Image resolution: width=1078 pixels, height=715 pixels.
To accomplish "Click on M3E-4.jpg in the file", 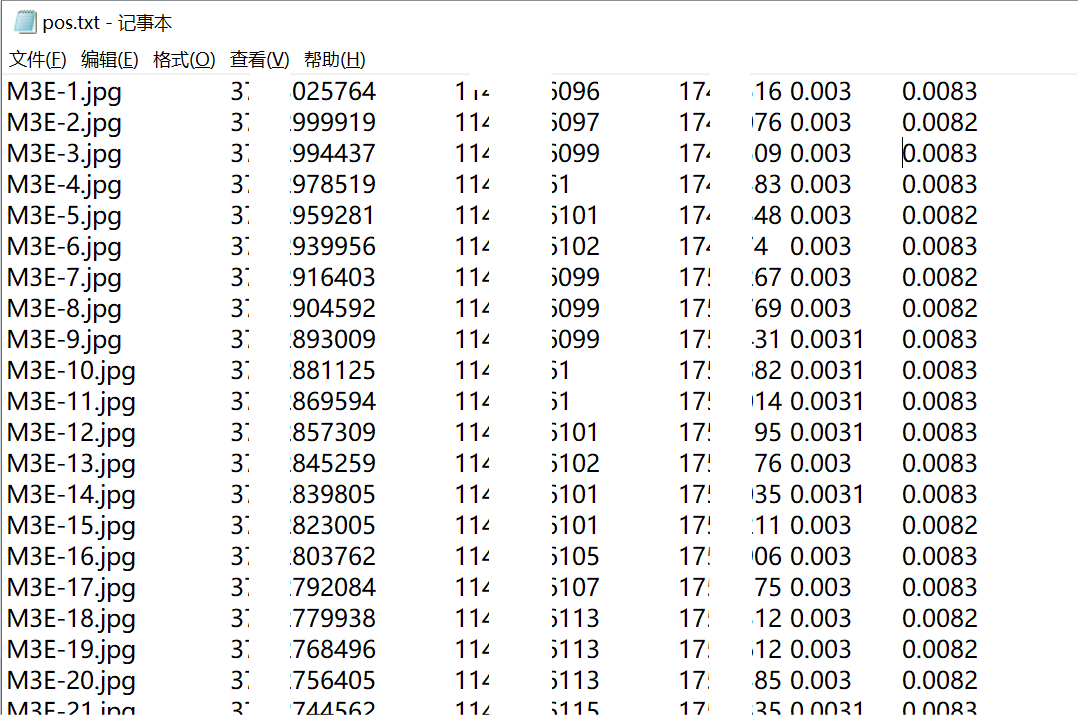I will (x=64, y=185).
